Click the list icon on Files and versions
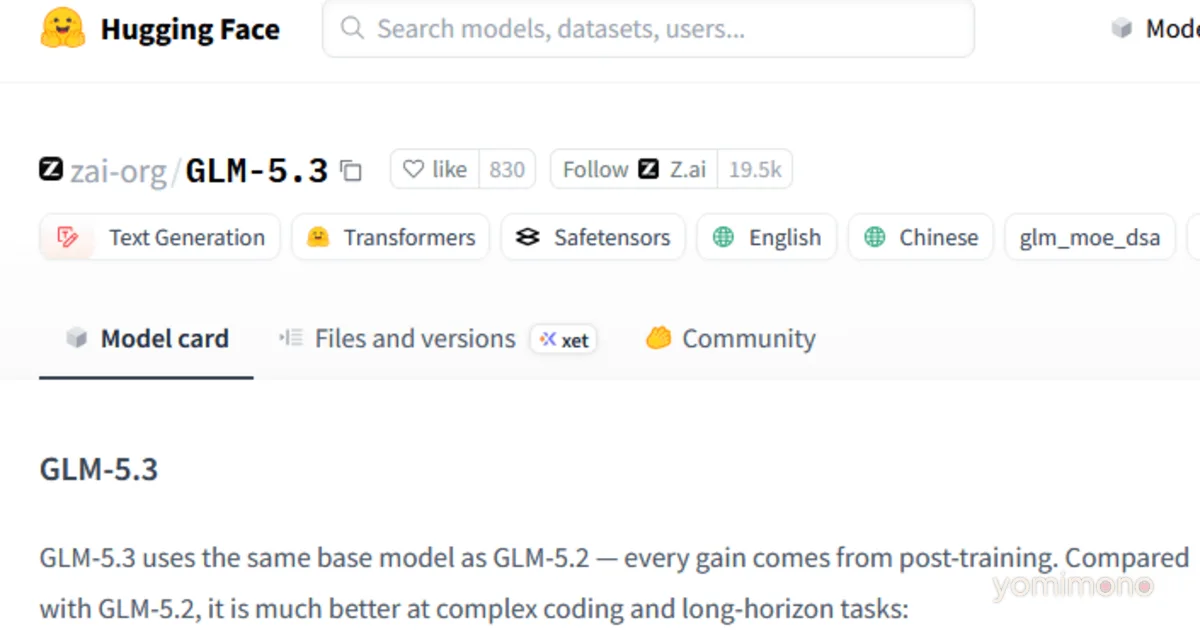1200x630 pixels. coord(291,338)
